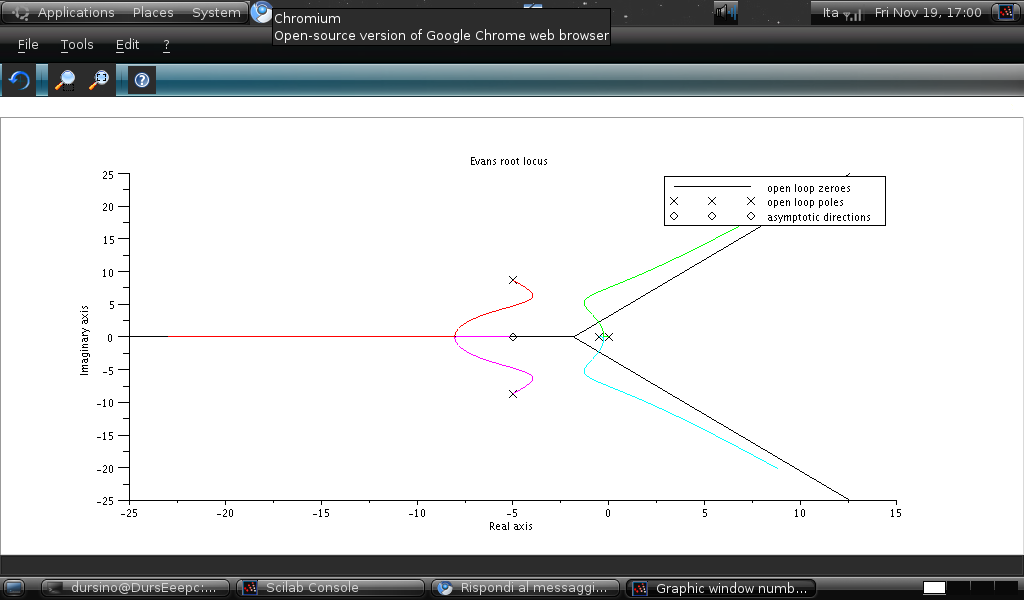This screenshot has height=600, width=1024.
Task: Click the rotate plot toolbar icon
Action: (x=19, y=80)
